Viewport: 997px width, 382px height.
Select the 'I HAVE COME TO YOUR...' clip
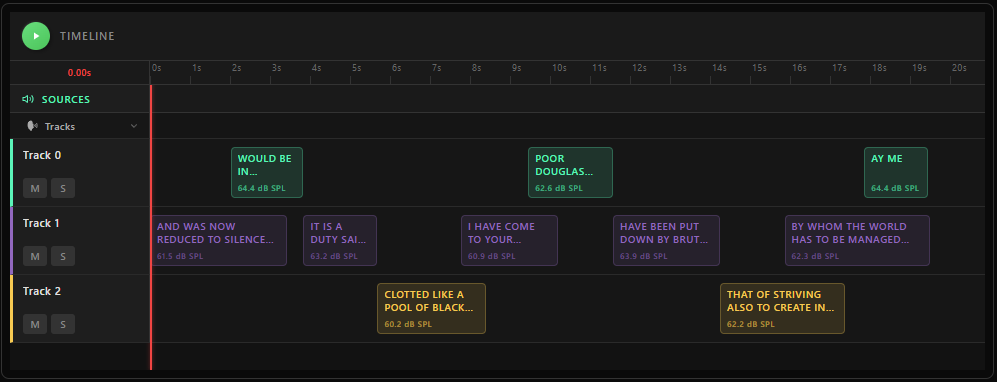click(509, 240)
